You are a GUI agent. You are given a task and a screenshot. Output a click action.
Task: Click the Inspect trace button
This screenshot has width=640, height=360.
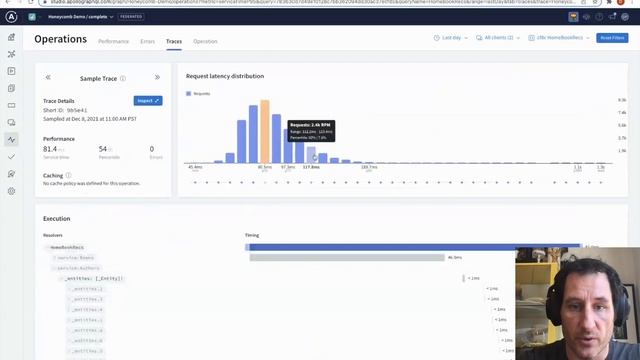[x=148, y=100]
